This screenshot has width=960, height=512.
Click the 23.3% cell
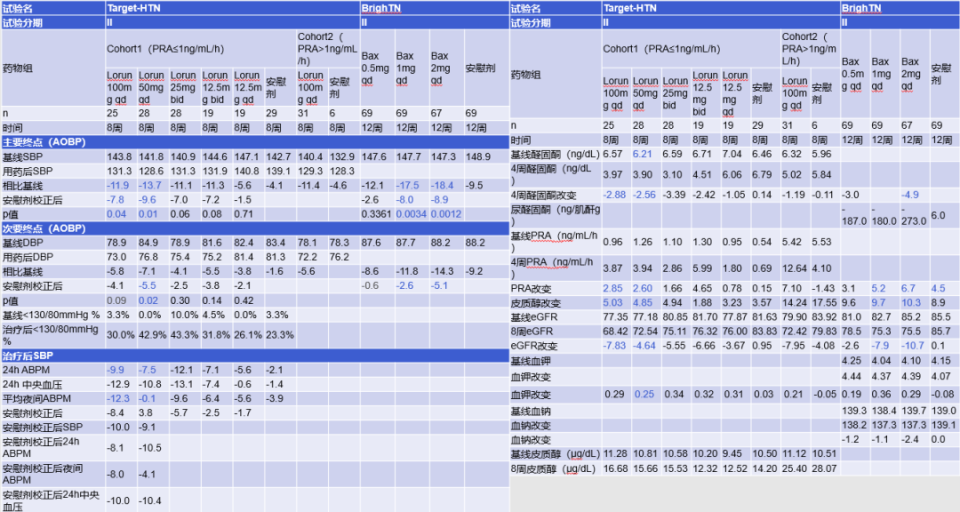(x=280, y=335)
